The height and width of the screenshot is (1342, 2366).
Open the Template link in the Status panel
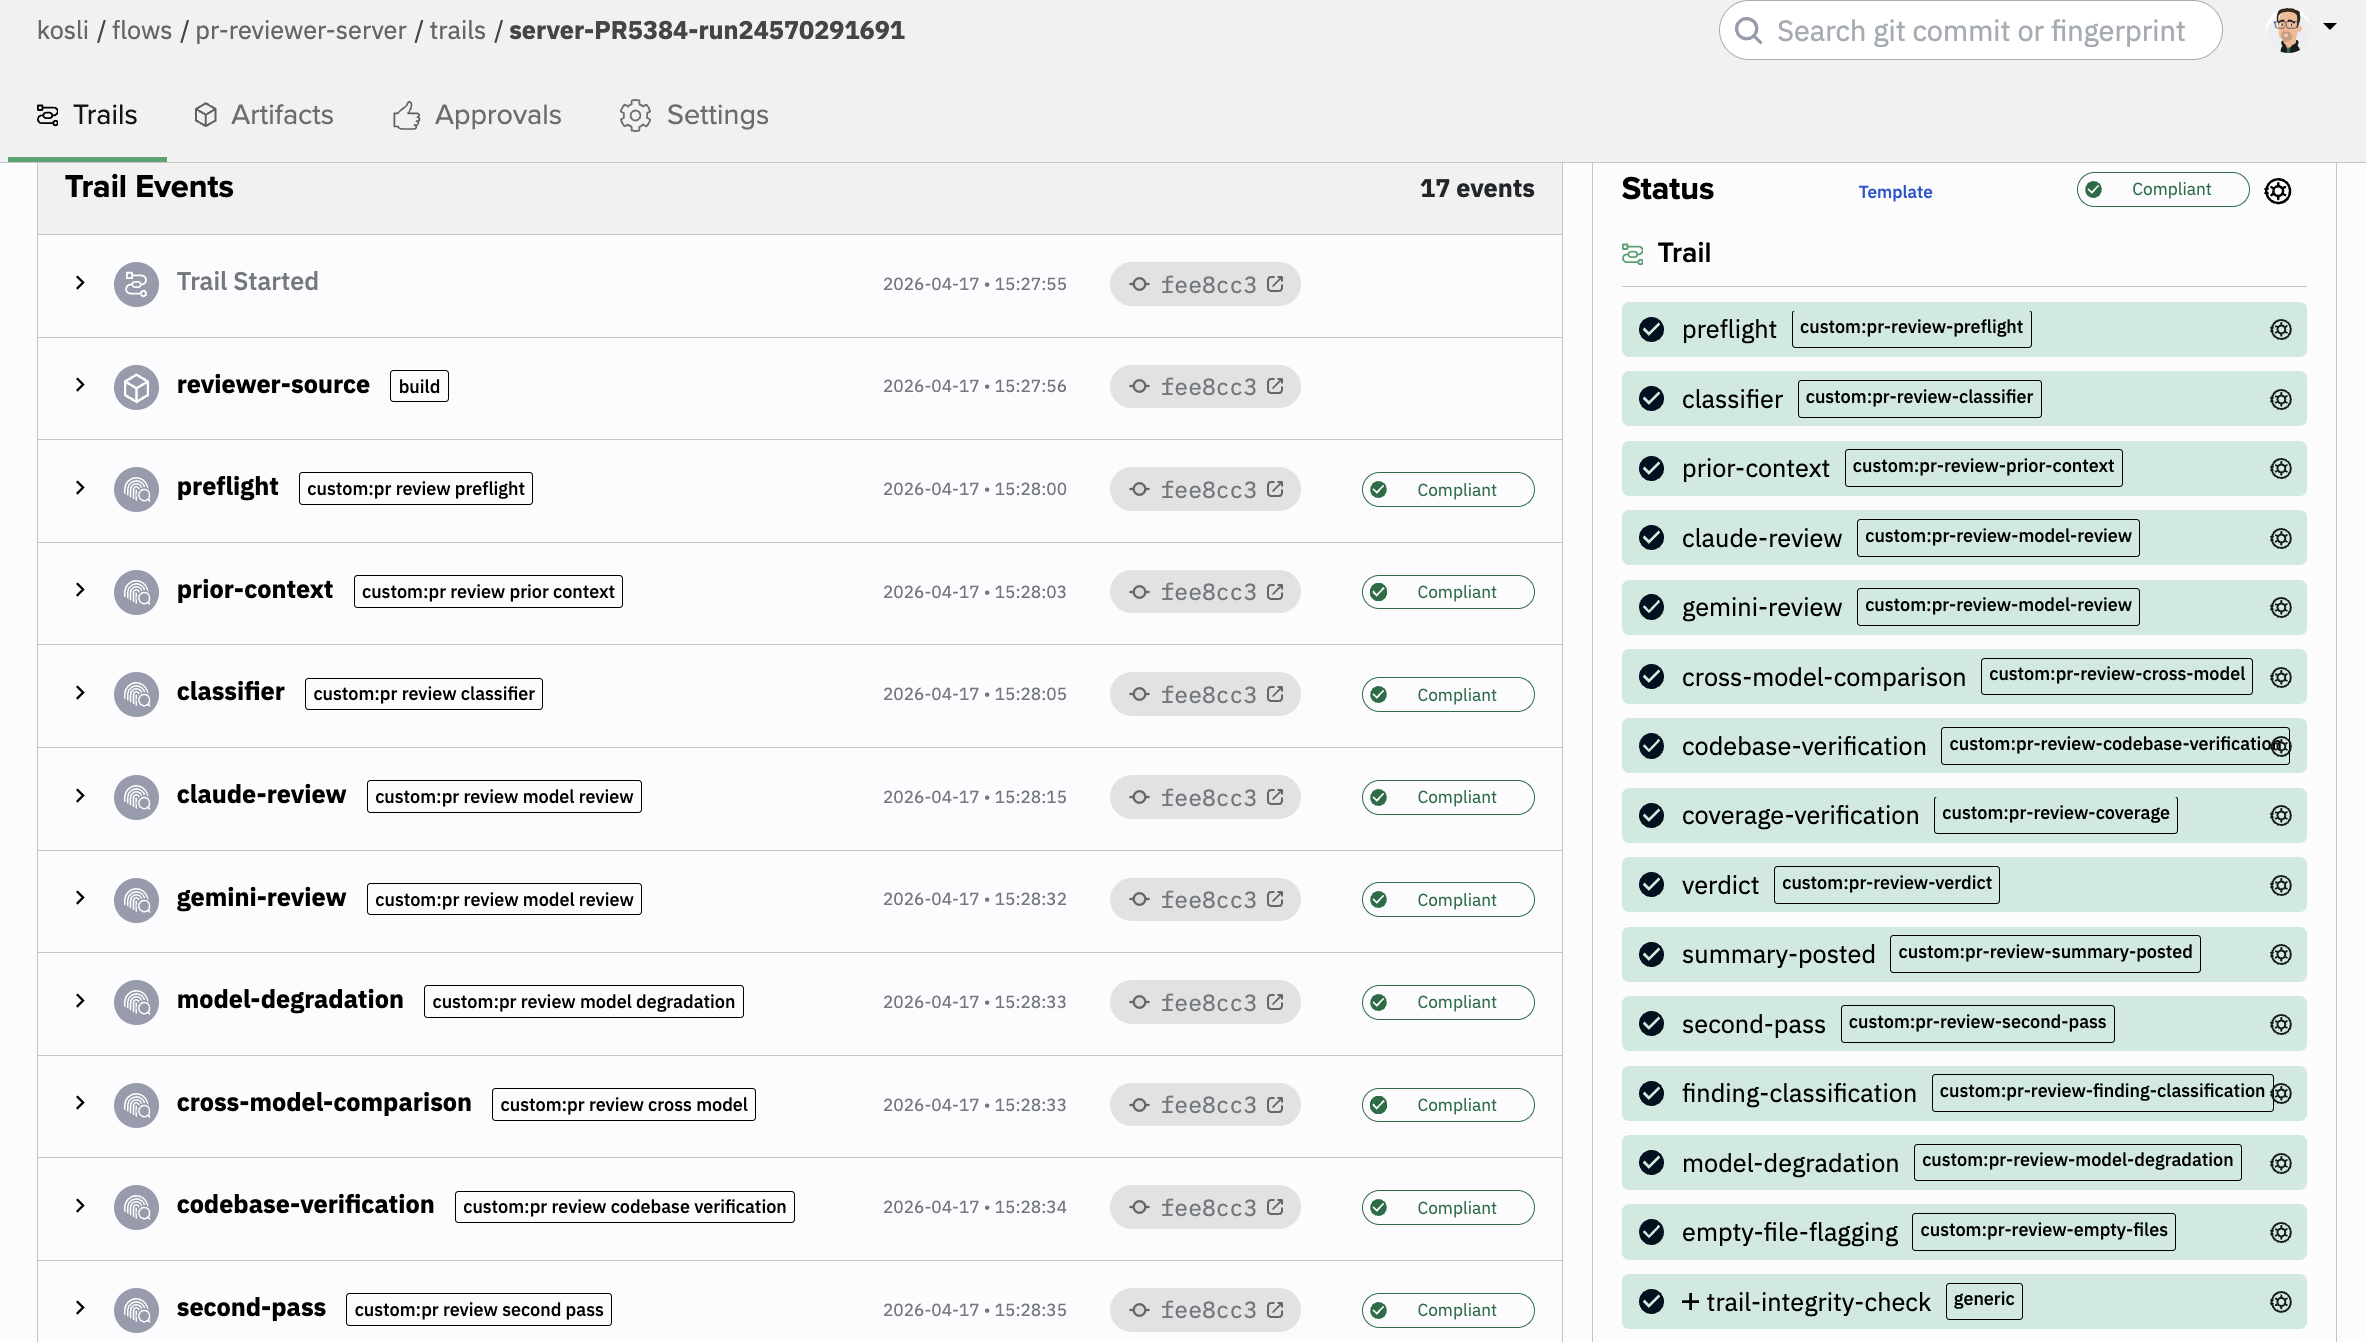1895,192
